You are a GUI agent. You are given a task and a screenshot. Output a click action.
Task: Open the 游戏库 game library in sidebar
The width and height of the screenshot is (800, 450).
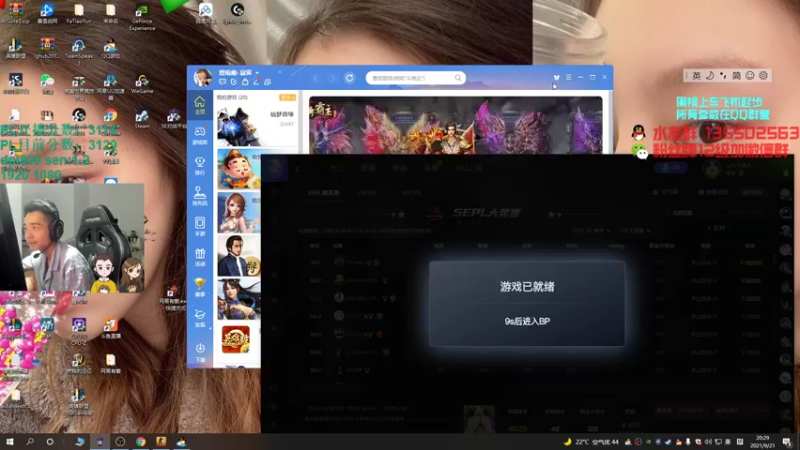point(199,135)
